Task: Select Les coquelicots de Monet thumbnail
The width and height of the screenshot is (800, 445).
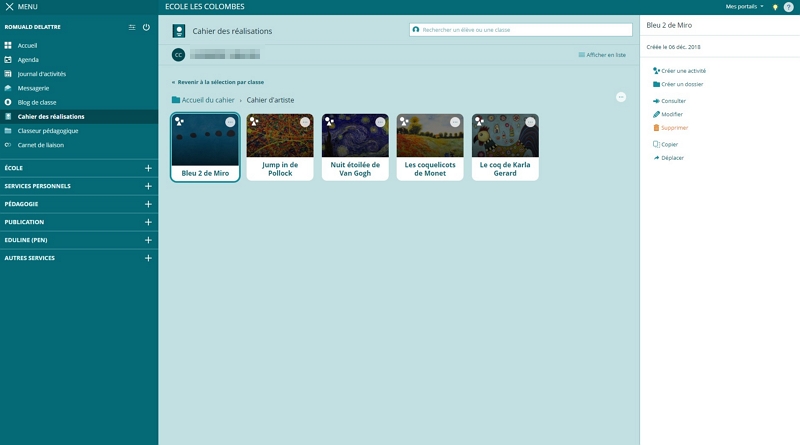Action: (430, 135)
